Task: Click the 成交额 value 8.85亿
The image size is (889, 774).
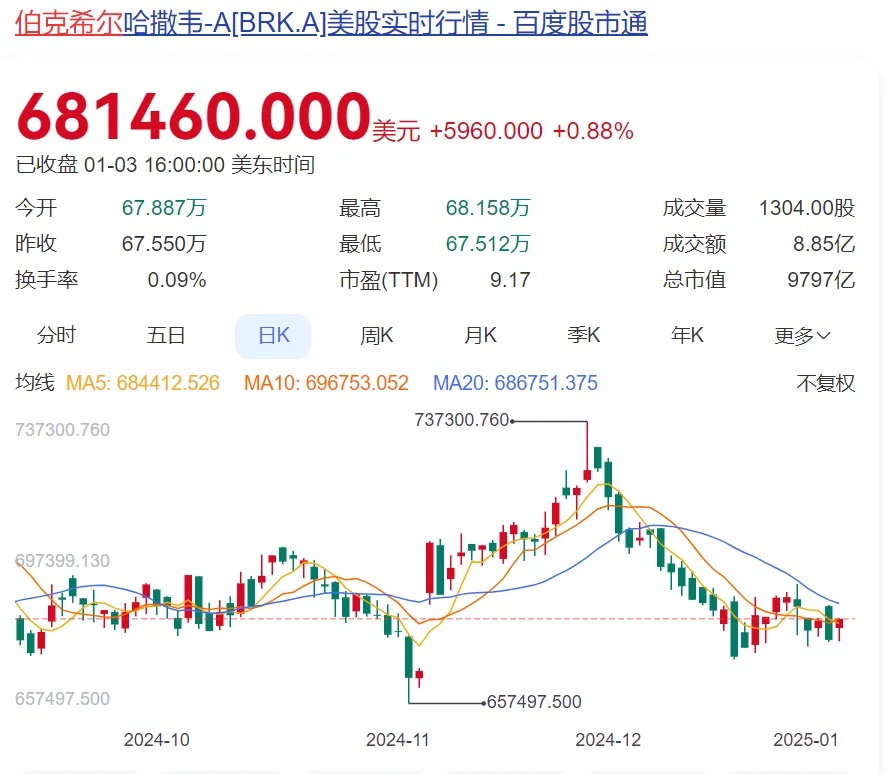Action: click(x=824, y=244)
